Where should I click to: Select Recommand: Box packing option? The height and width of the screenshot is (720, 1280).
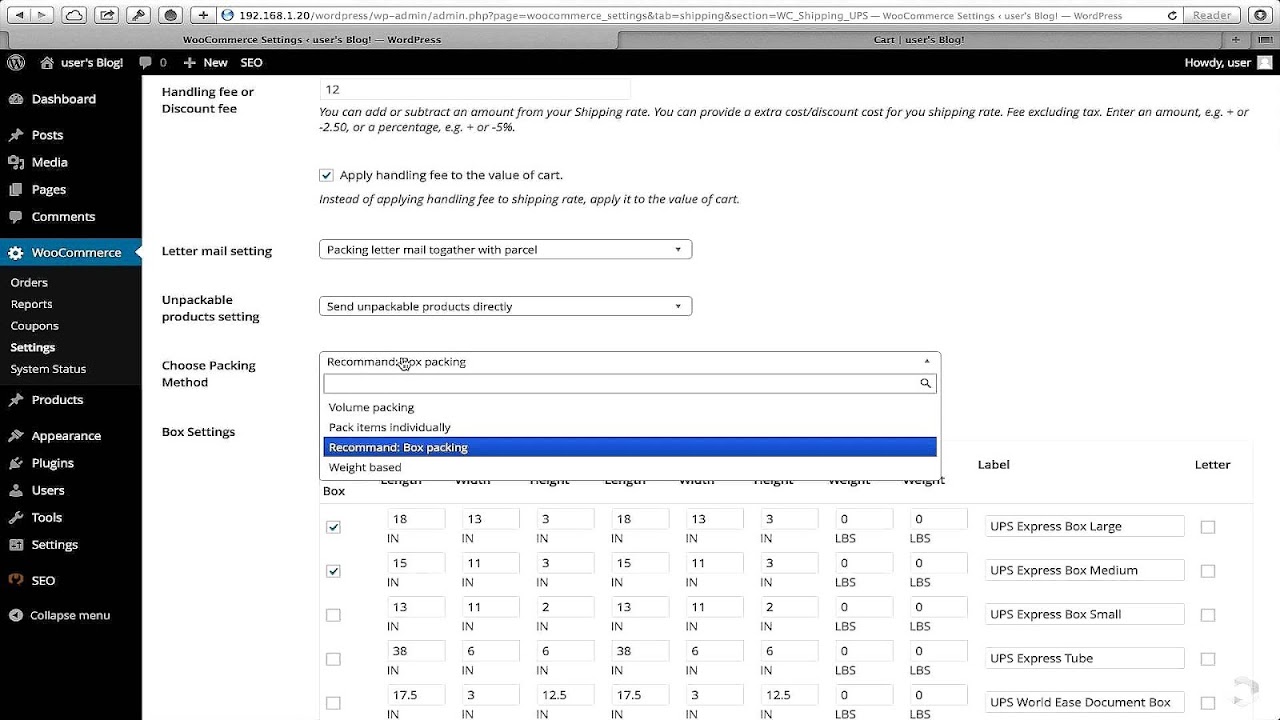click(630, 447)
